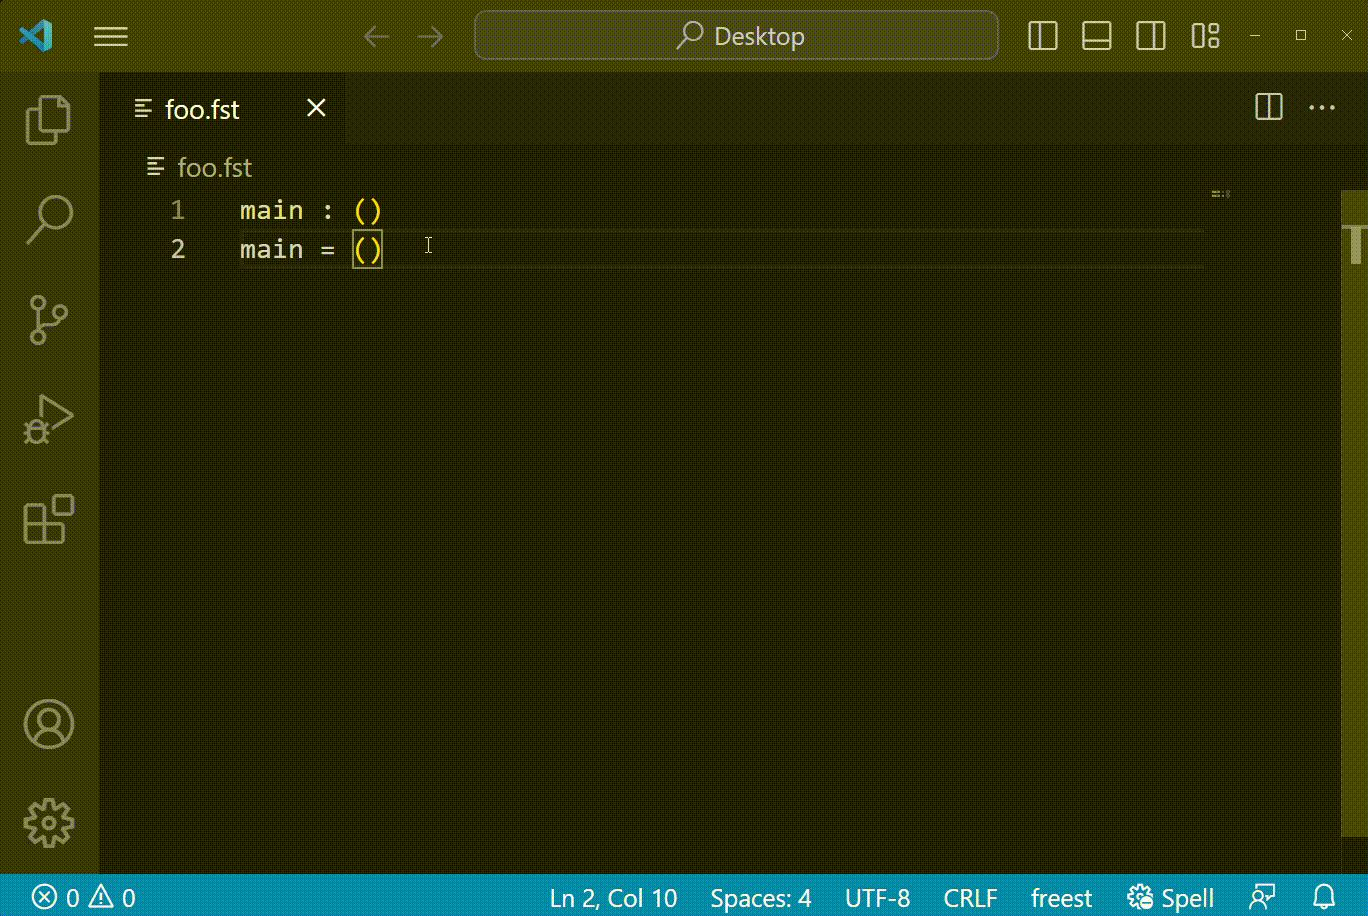Click inside the Desktop search box
Image resolution: width=1368 pixels, height=916 pixels.
coord(736,36)
